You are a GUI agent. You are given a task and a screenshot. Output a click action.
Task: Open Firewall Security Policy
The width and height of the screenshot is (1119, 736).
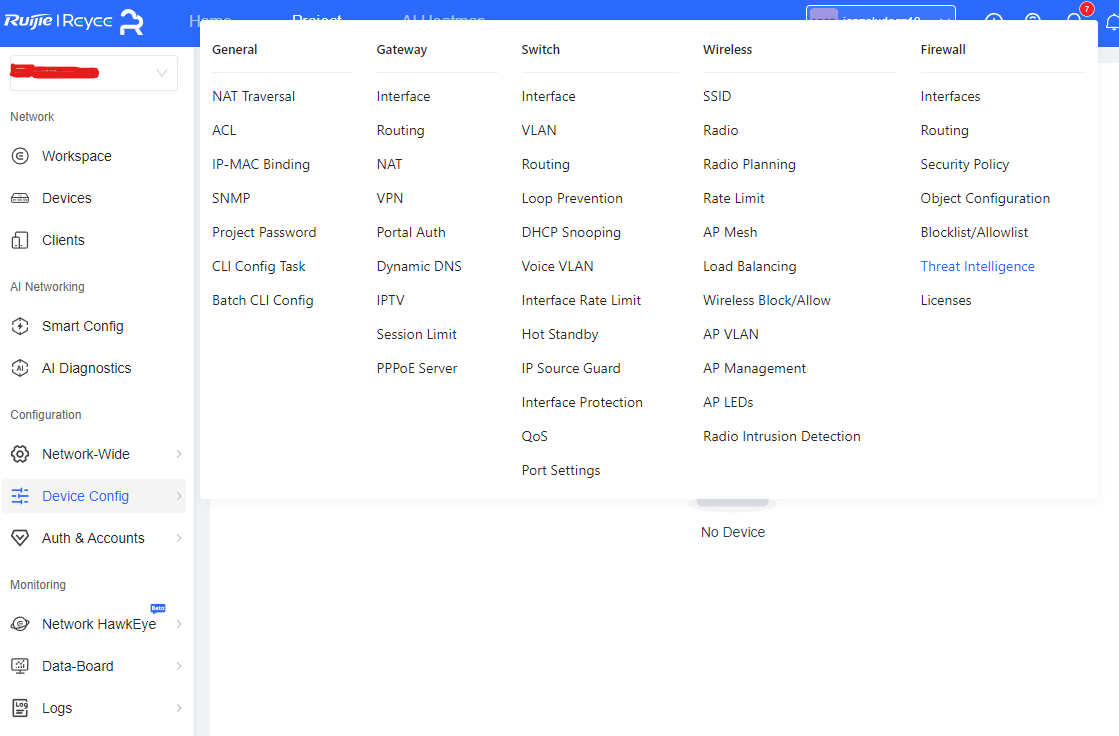pyautogui.click(x=965, y=164)
